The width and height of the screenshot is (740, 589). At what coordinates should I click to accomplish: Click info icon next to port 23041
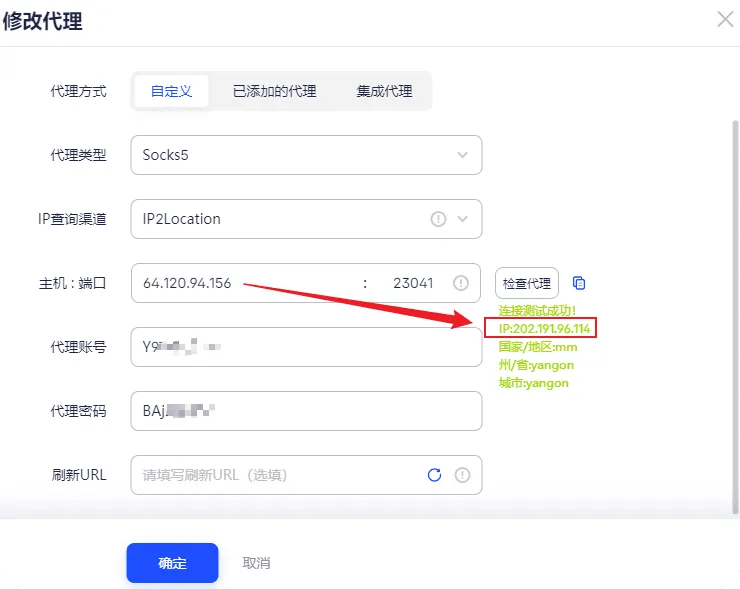pyautogui.click(x=461, y=283)
